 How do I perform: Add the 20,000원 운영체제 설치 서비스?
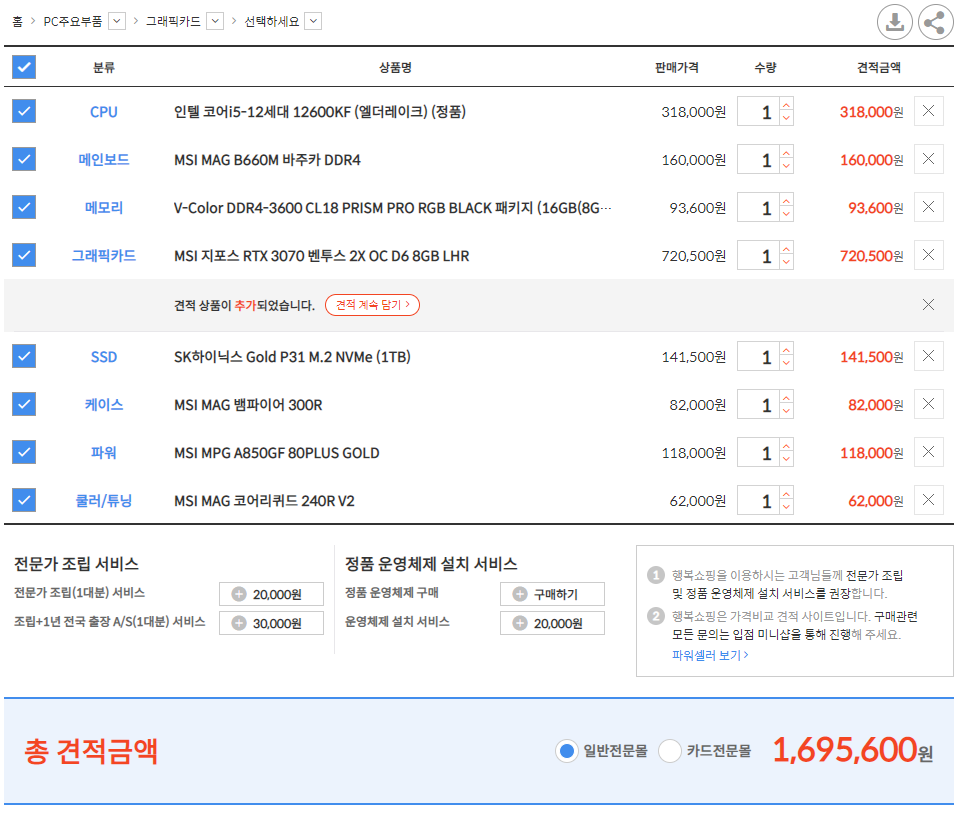tap(552, 623)
